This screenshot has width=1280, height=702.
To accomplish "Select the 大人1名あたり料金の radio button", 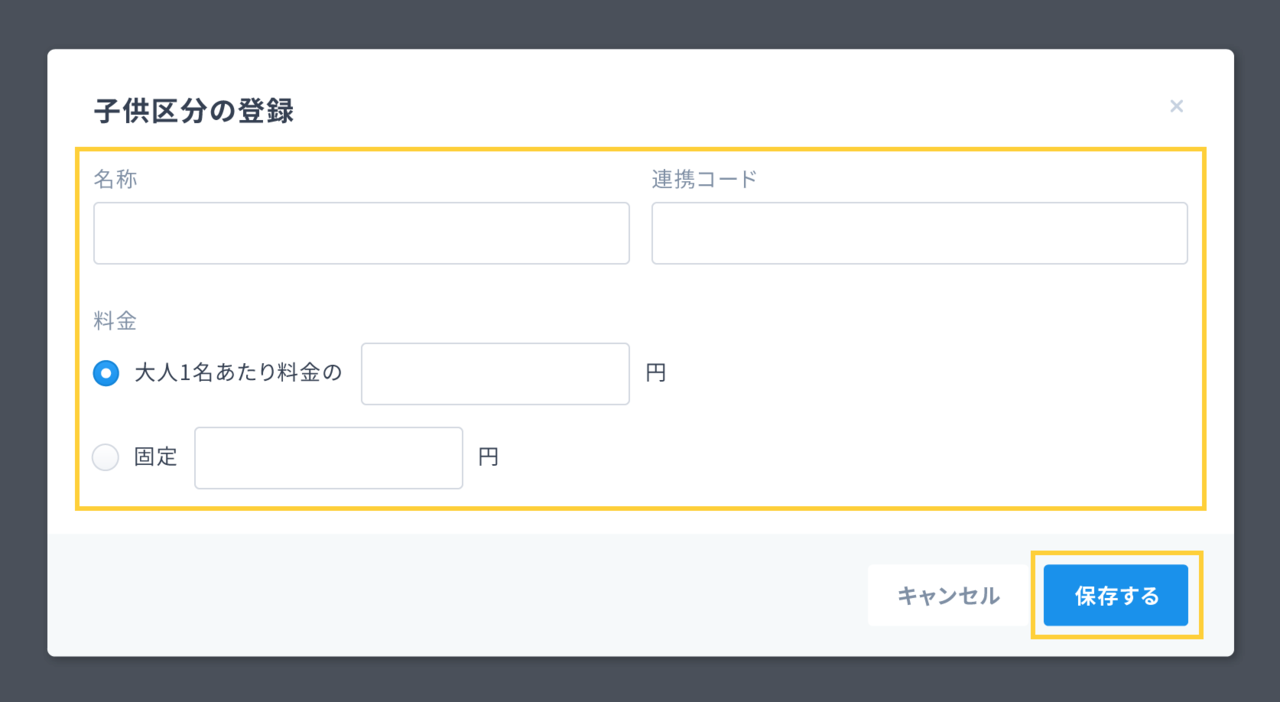I will pyautogui.click(x=106, y=373).
